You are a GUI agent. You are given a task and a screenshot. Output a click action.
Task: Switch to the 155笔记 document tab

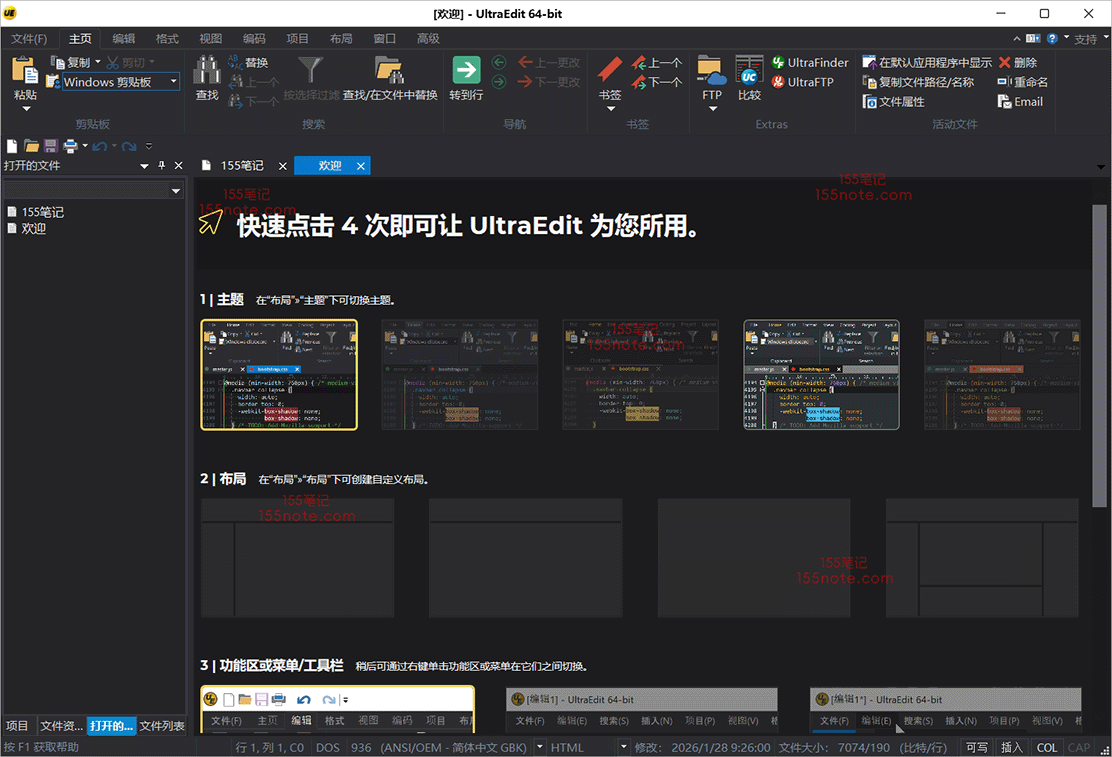241,166
